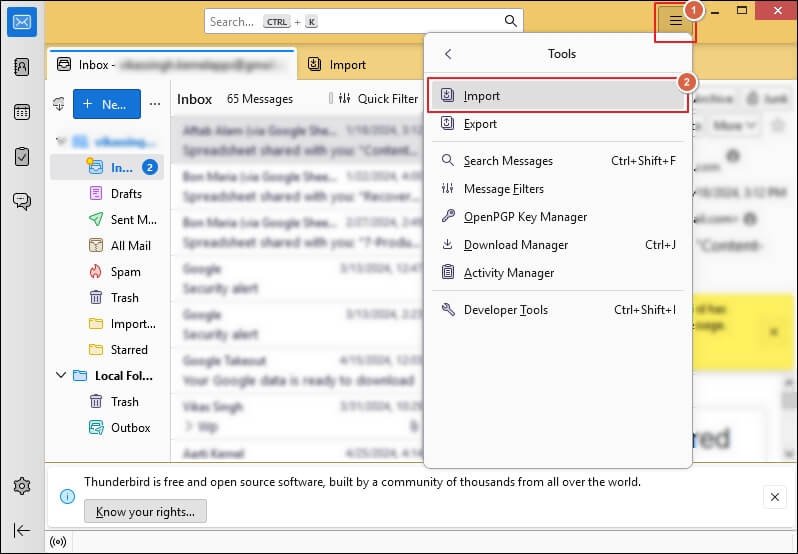Screen dimensions: 798x554
Task: Star the open message
Action: (778, 125)
